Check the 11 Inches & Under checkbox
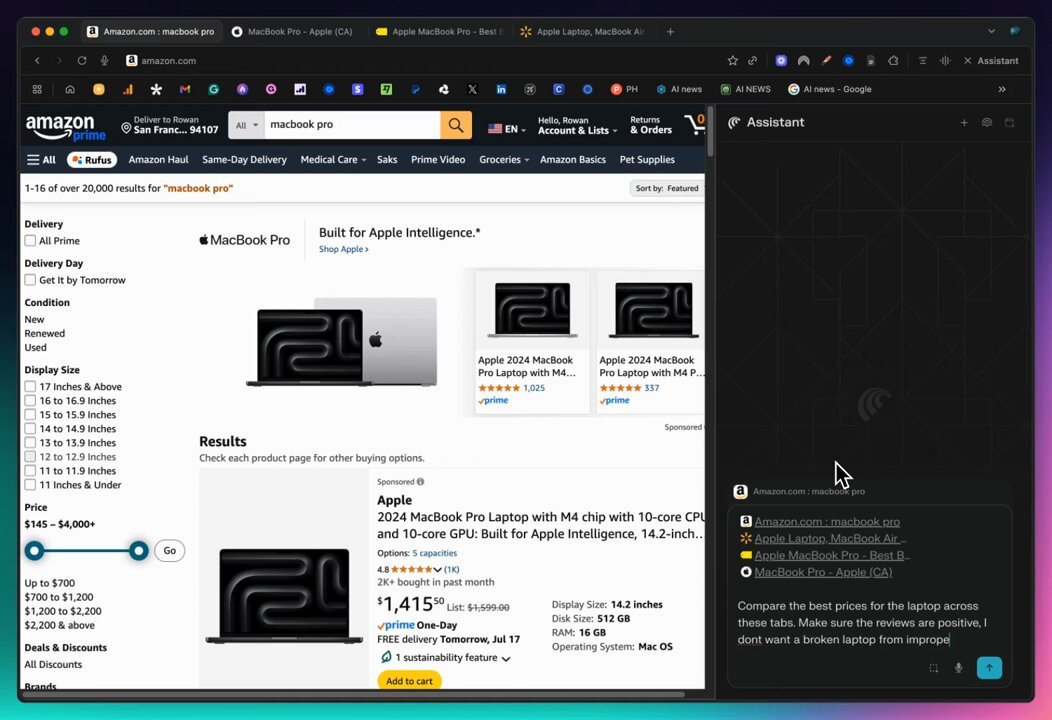 30,485
